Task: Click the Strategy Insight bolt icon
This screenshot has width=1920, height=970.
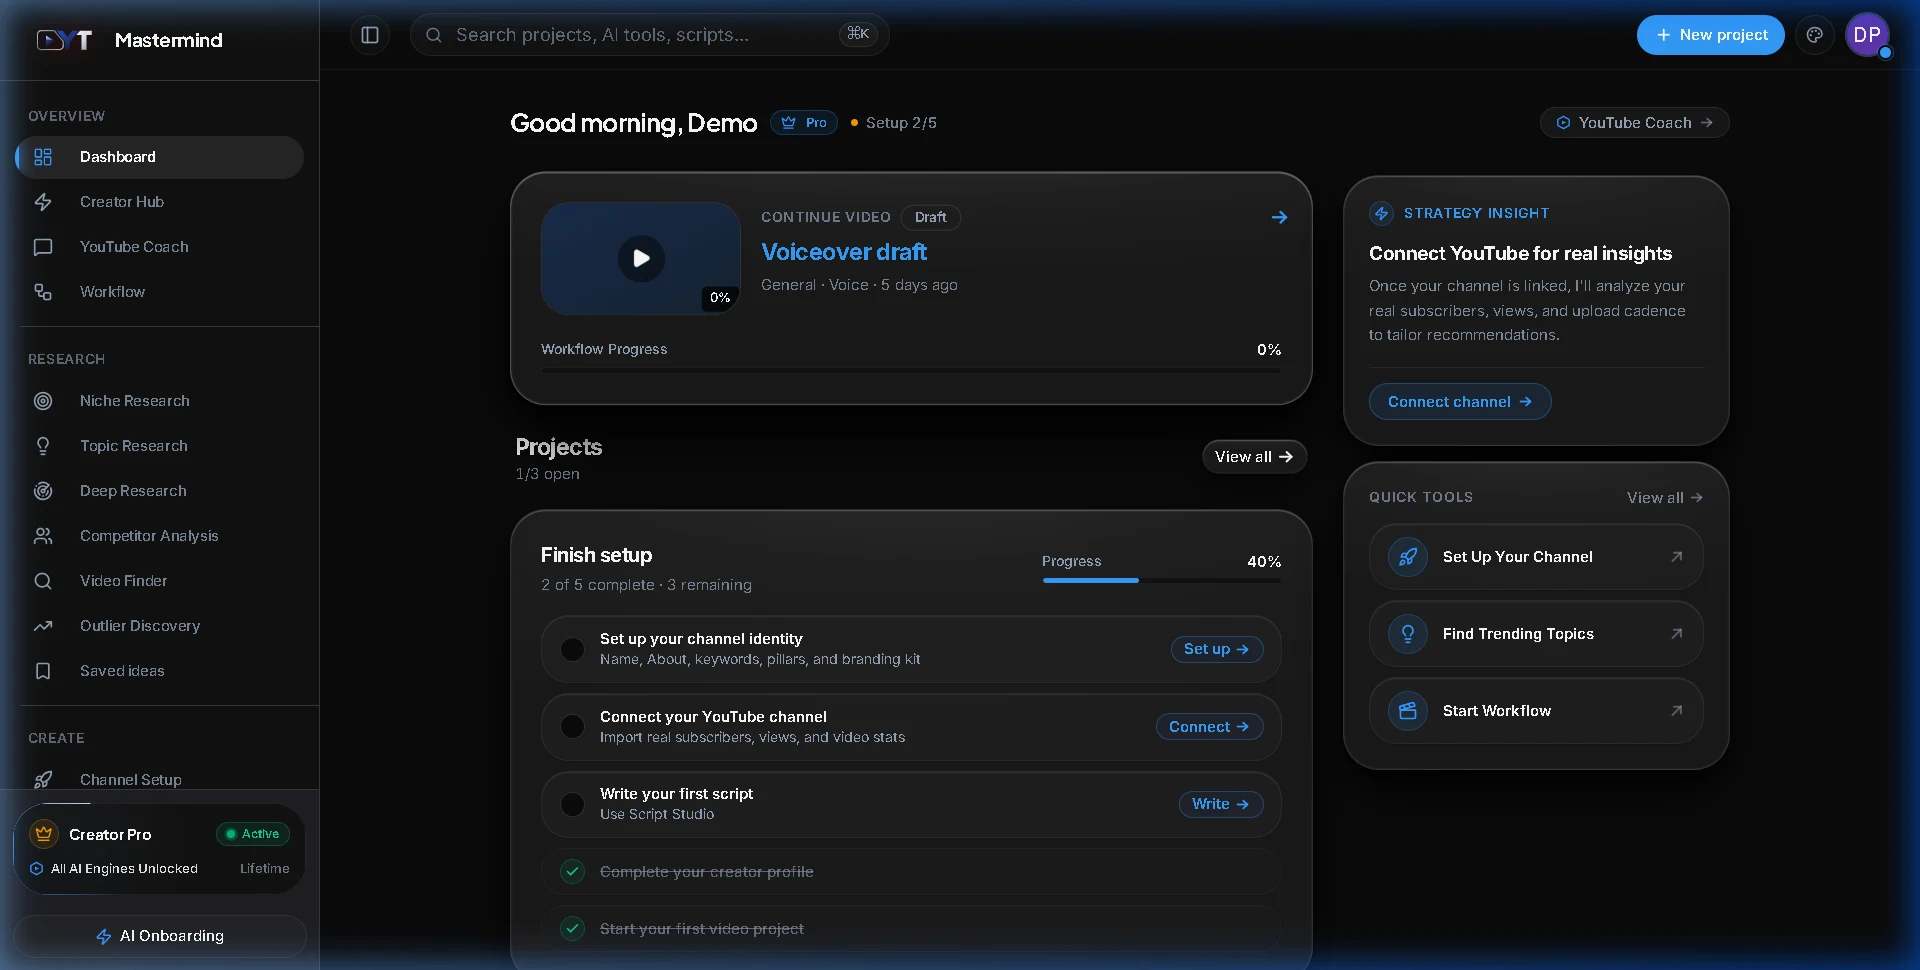Action: (x=1381, y=213)
